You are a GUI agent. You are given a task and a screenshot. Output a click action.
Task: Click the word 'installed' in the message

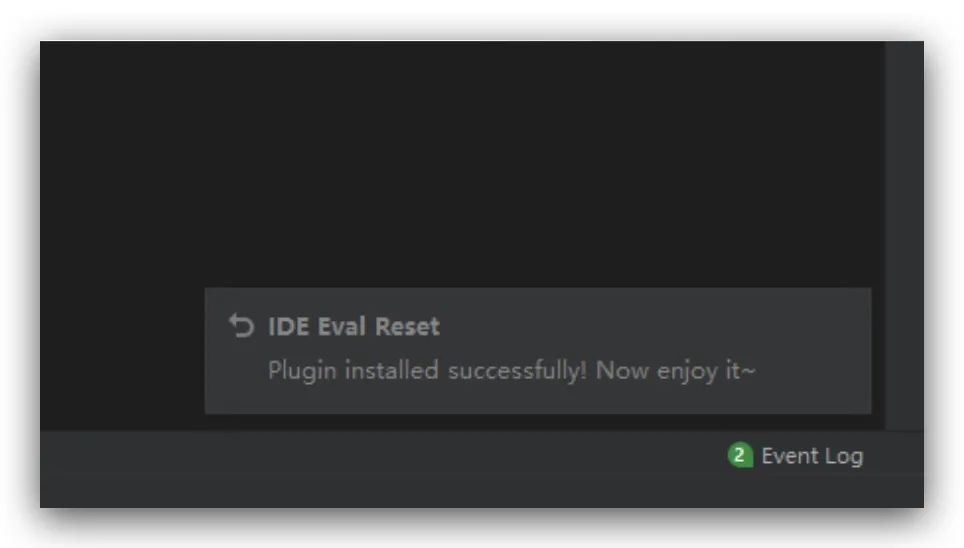tap(392, 371)
